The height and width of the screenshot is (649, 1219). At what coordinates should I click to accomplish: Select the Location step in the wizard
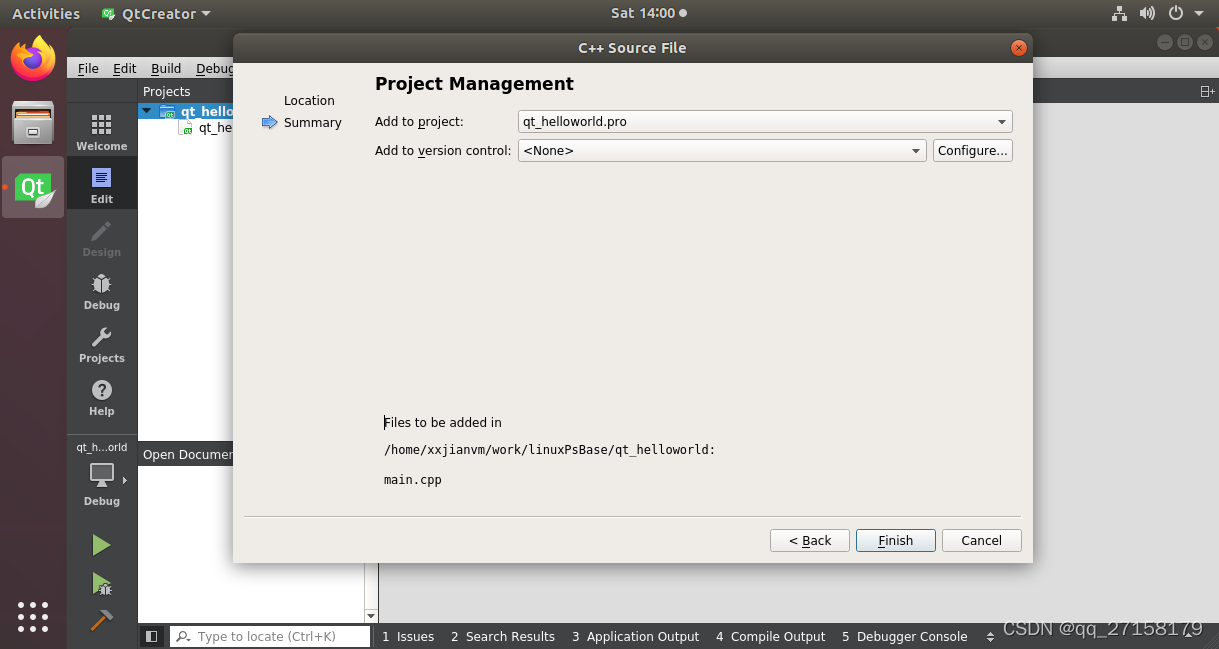(308, 100)
